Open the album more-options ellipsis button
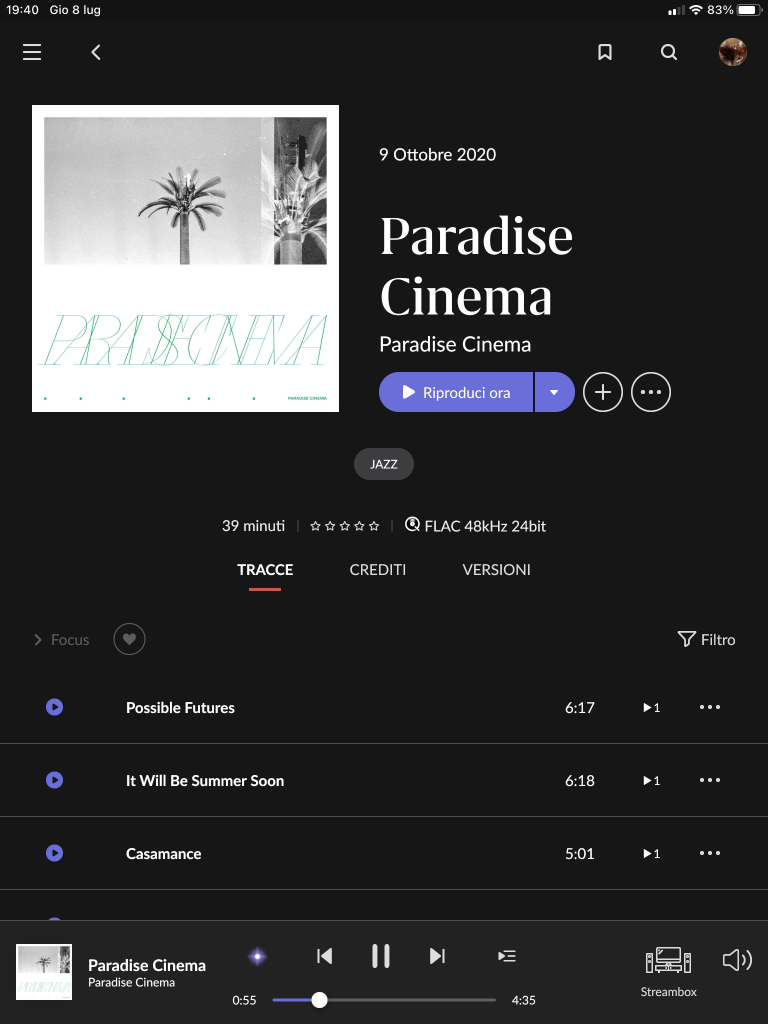This screenshot has width=768, height=1024. pyautogui.click(x=651, y=392)
